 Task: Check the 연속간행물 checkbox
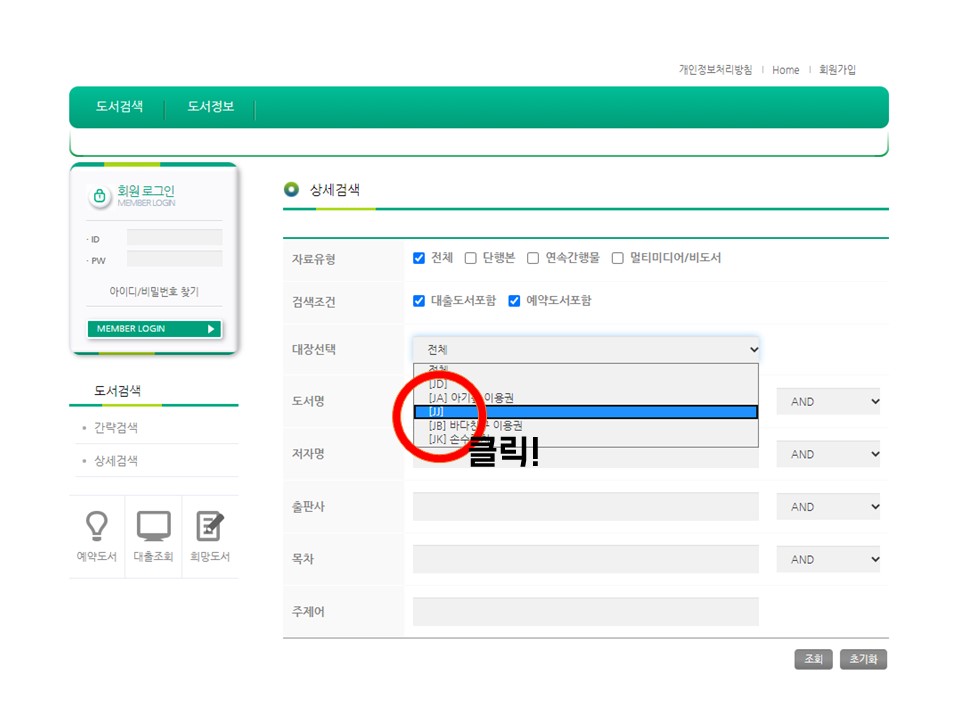(533, 258)
